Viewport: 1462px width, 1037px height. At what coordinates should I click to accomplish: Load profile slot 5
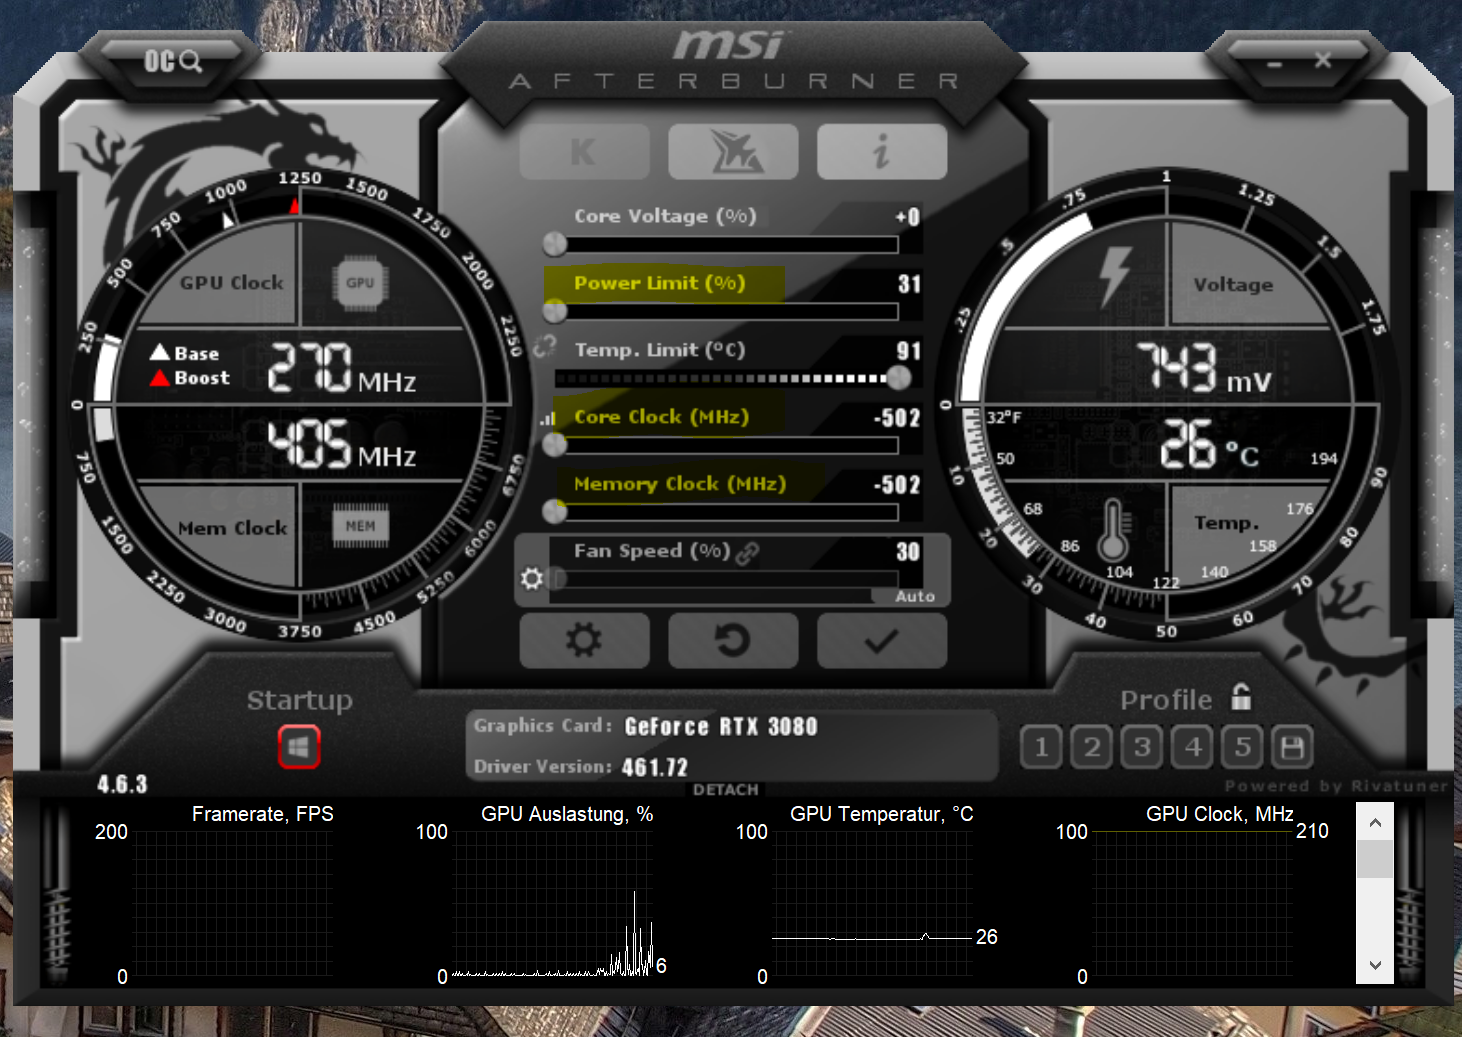[x=1242, y=747]
